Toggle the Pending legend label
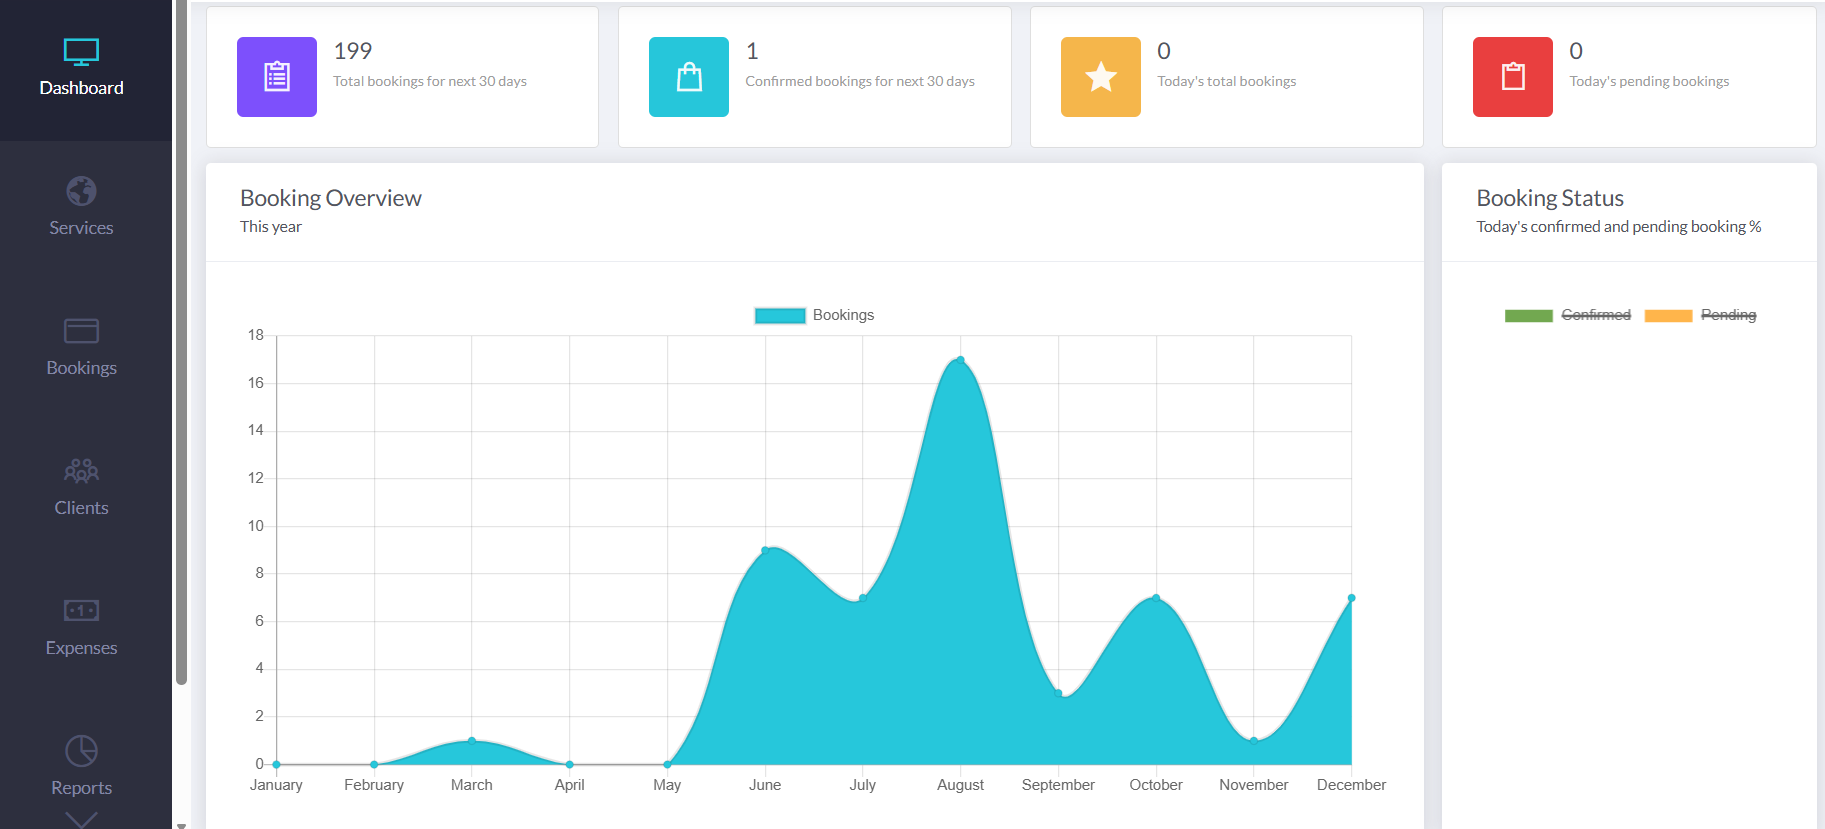Image resolution: width=1825 pixels, height=829 pixels. (x=1728, y=315)
